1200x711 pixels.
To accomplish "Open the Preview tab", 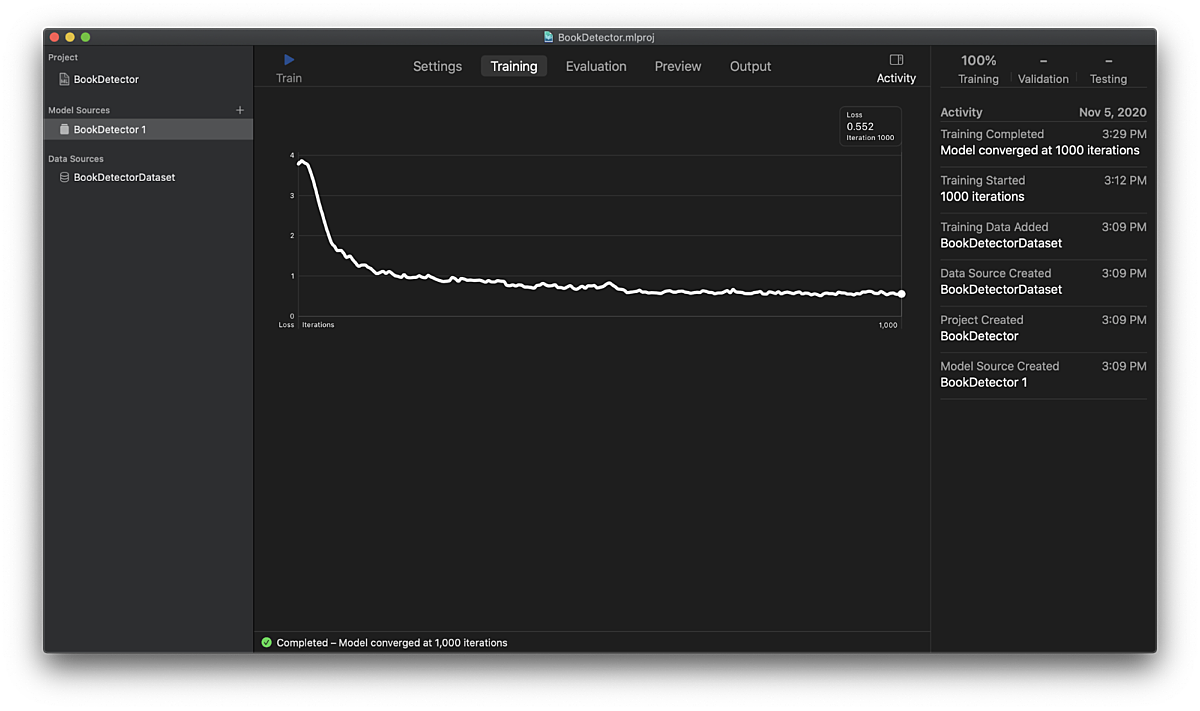I will (678, 66).
